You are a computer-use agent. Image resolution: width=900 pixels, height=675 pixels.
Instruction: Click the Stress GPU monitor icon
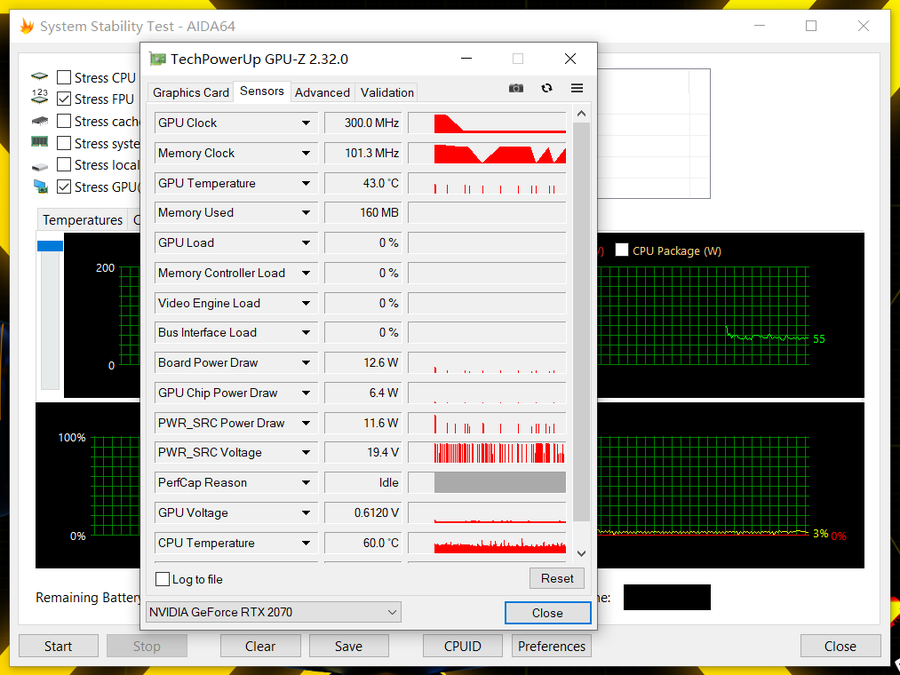39,187
